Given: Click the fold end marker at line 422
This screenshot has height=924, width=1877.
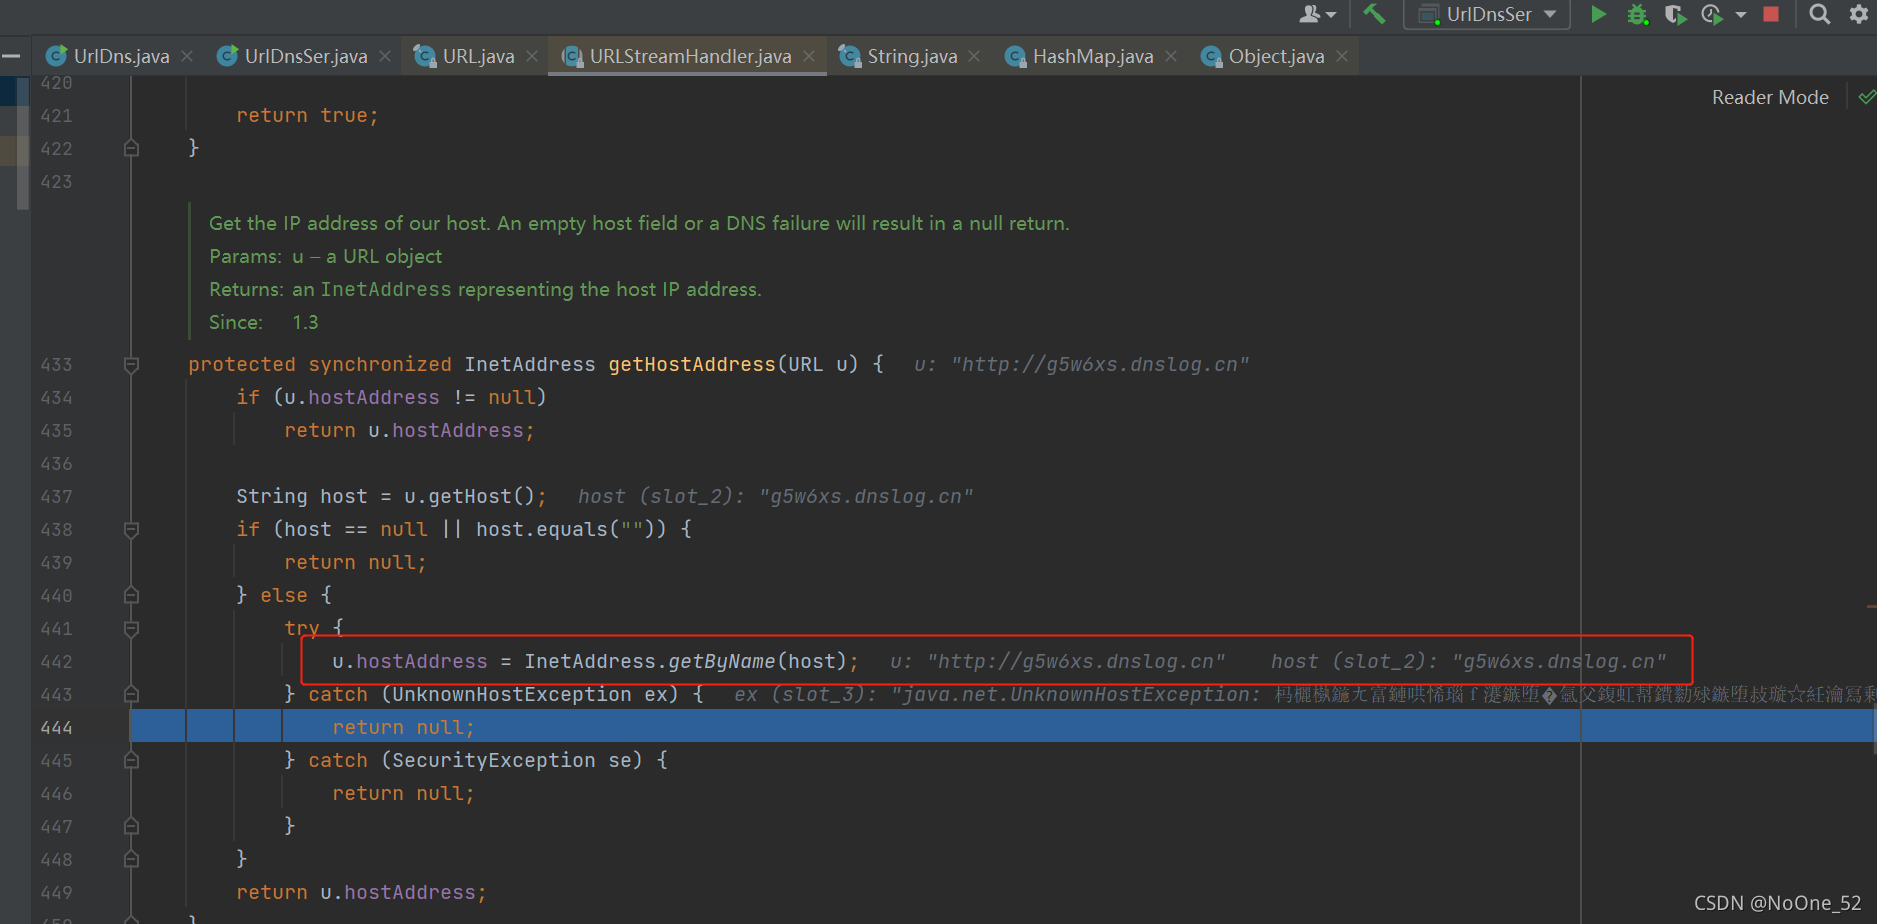Looking at the screenshot, I should (131, 148).
